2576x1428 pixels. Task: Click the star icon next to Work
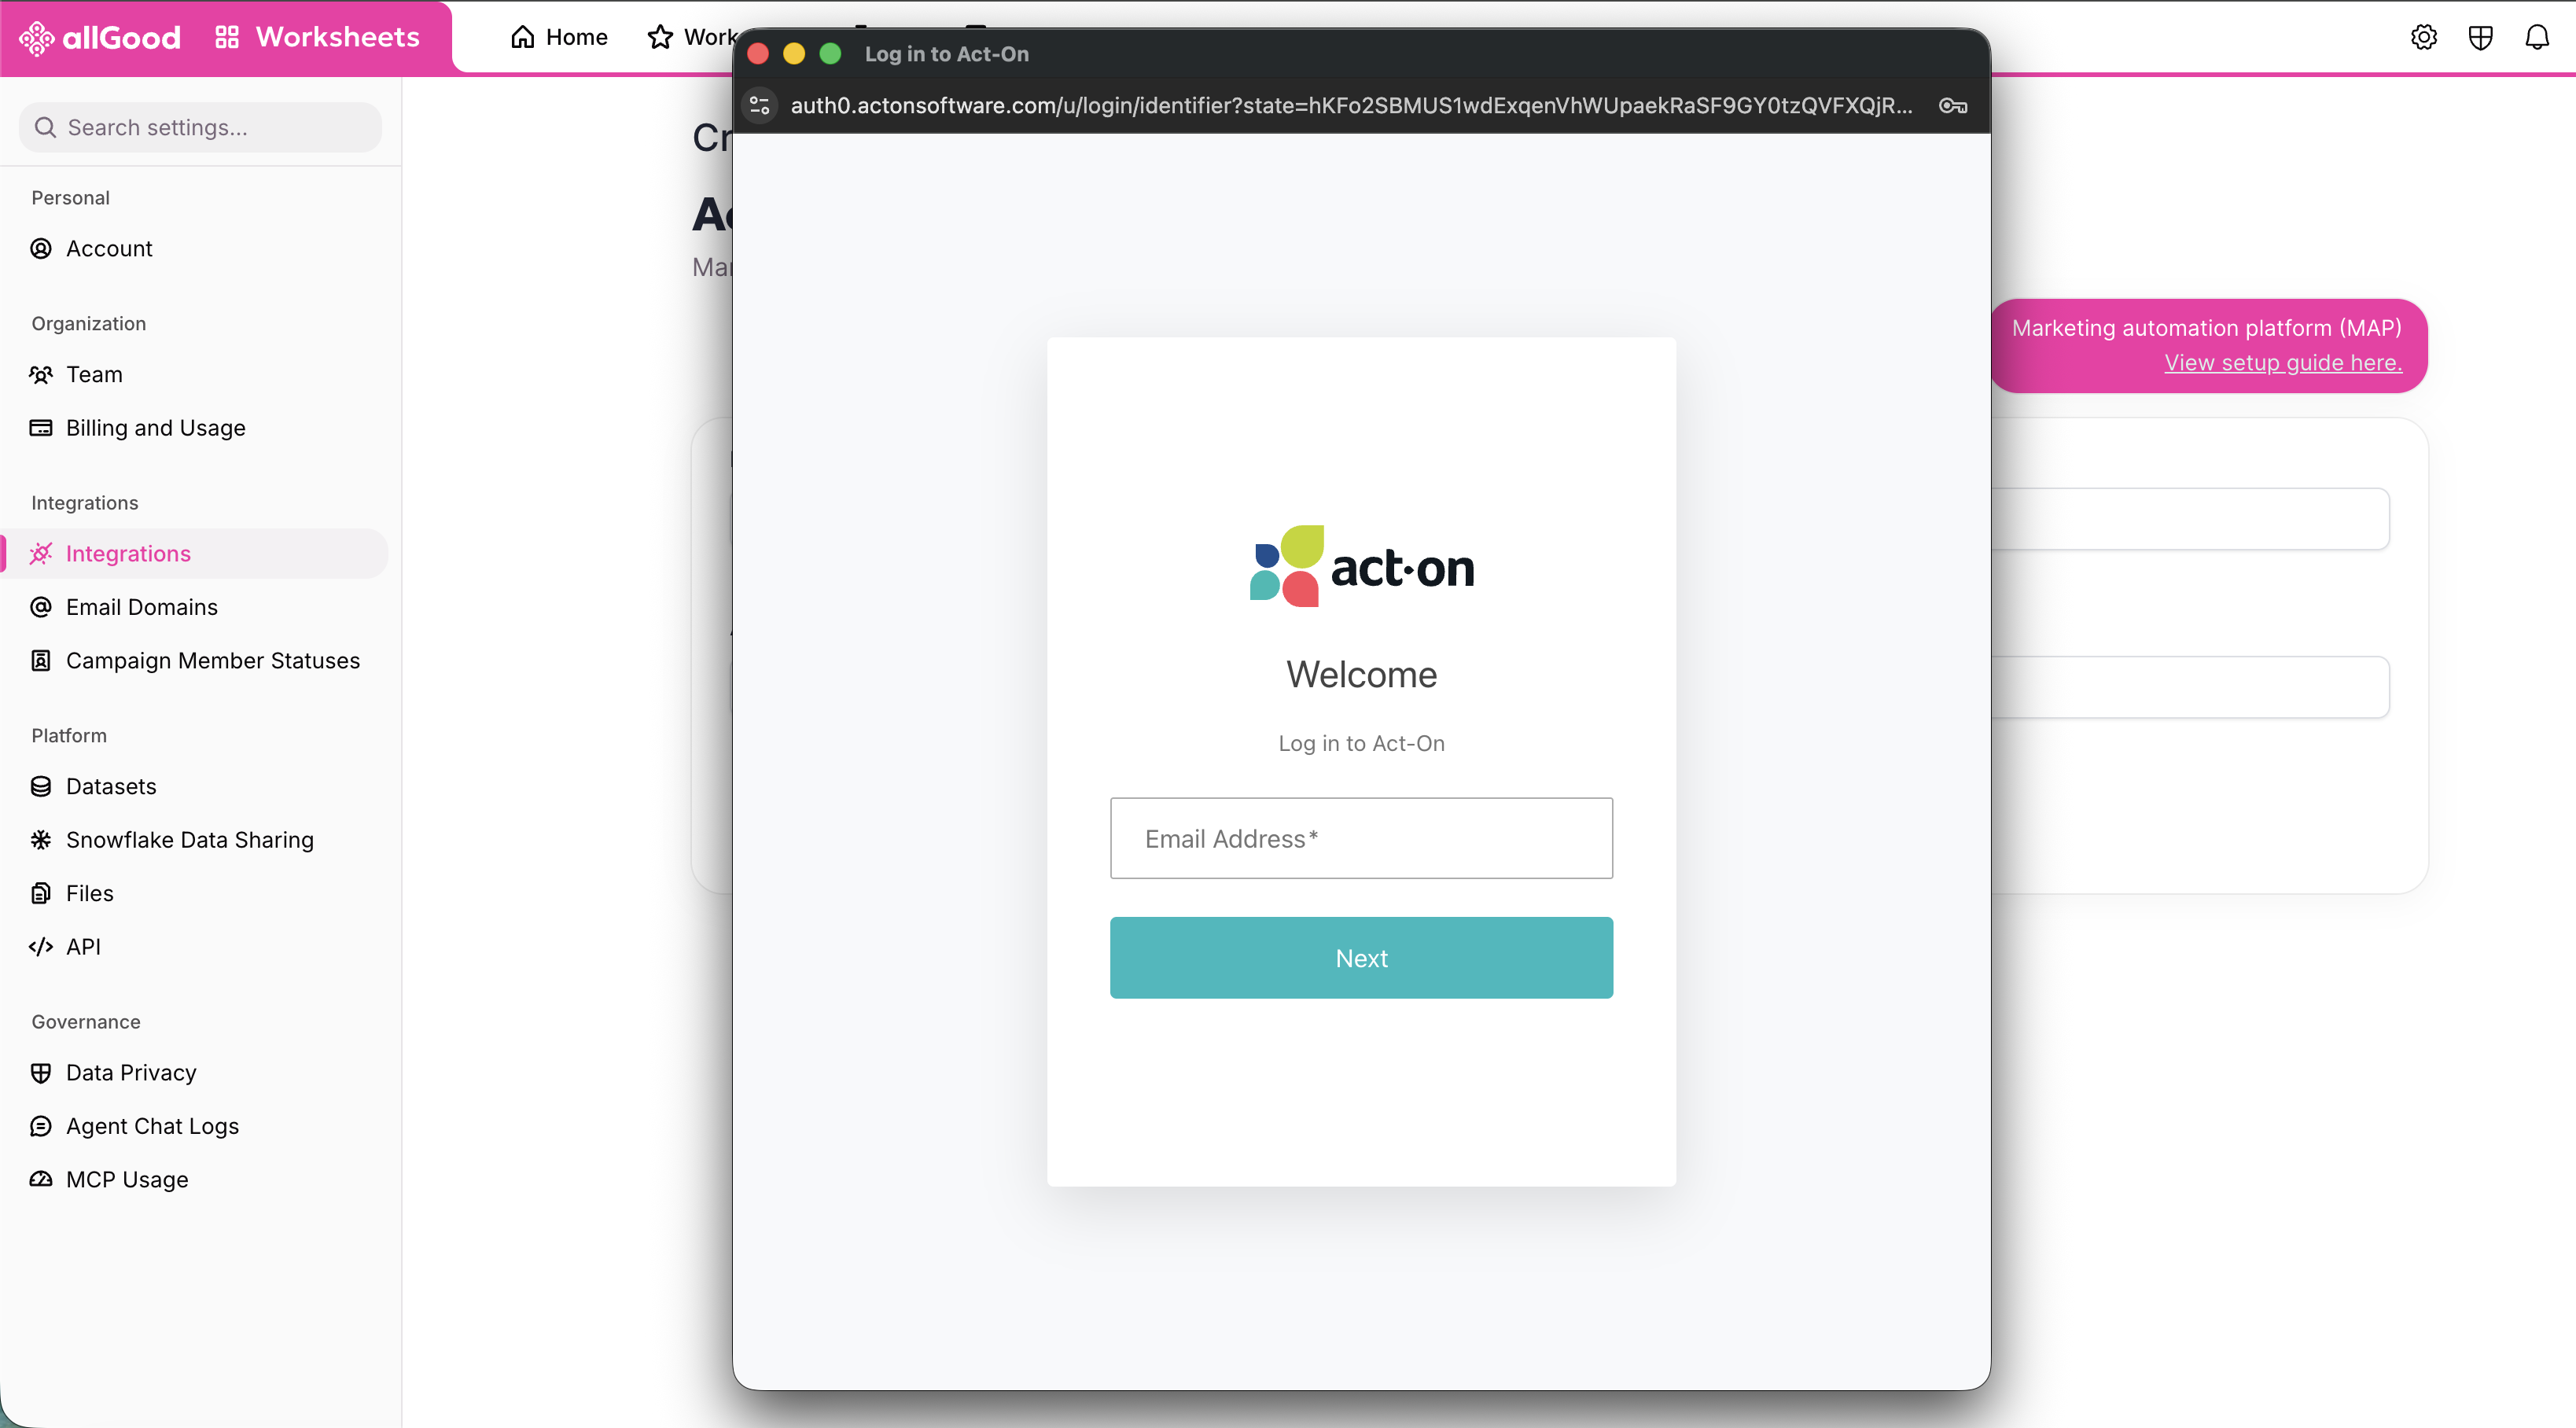pyautogui.click(x=660, y=38)
